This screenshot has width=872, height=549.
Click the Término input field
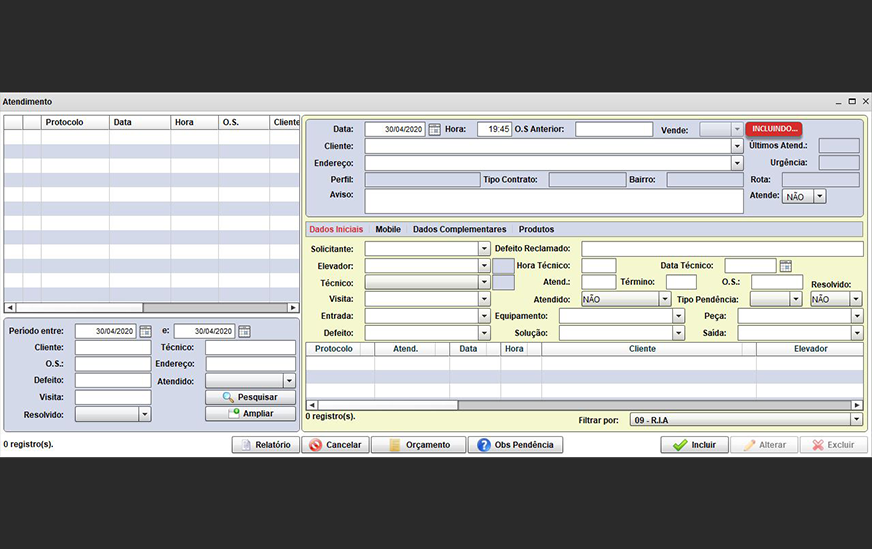[681, 282]
